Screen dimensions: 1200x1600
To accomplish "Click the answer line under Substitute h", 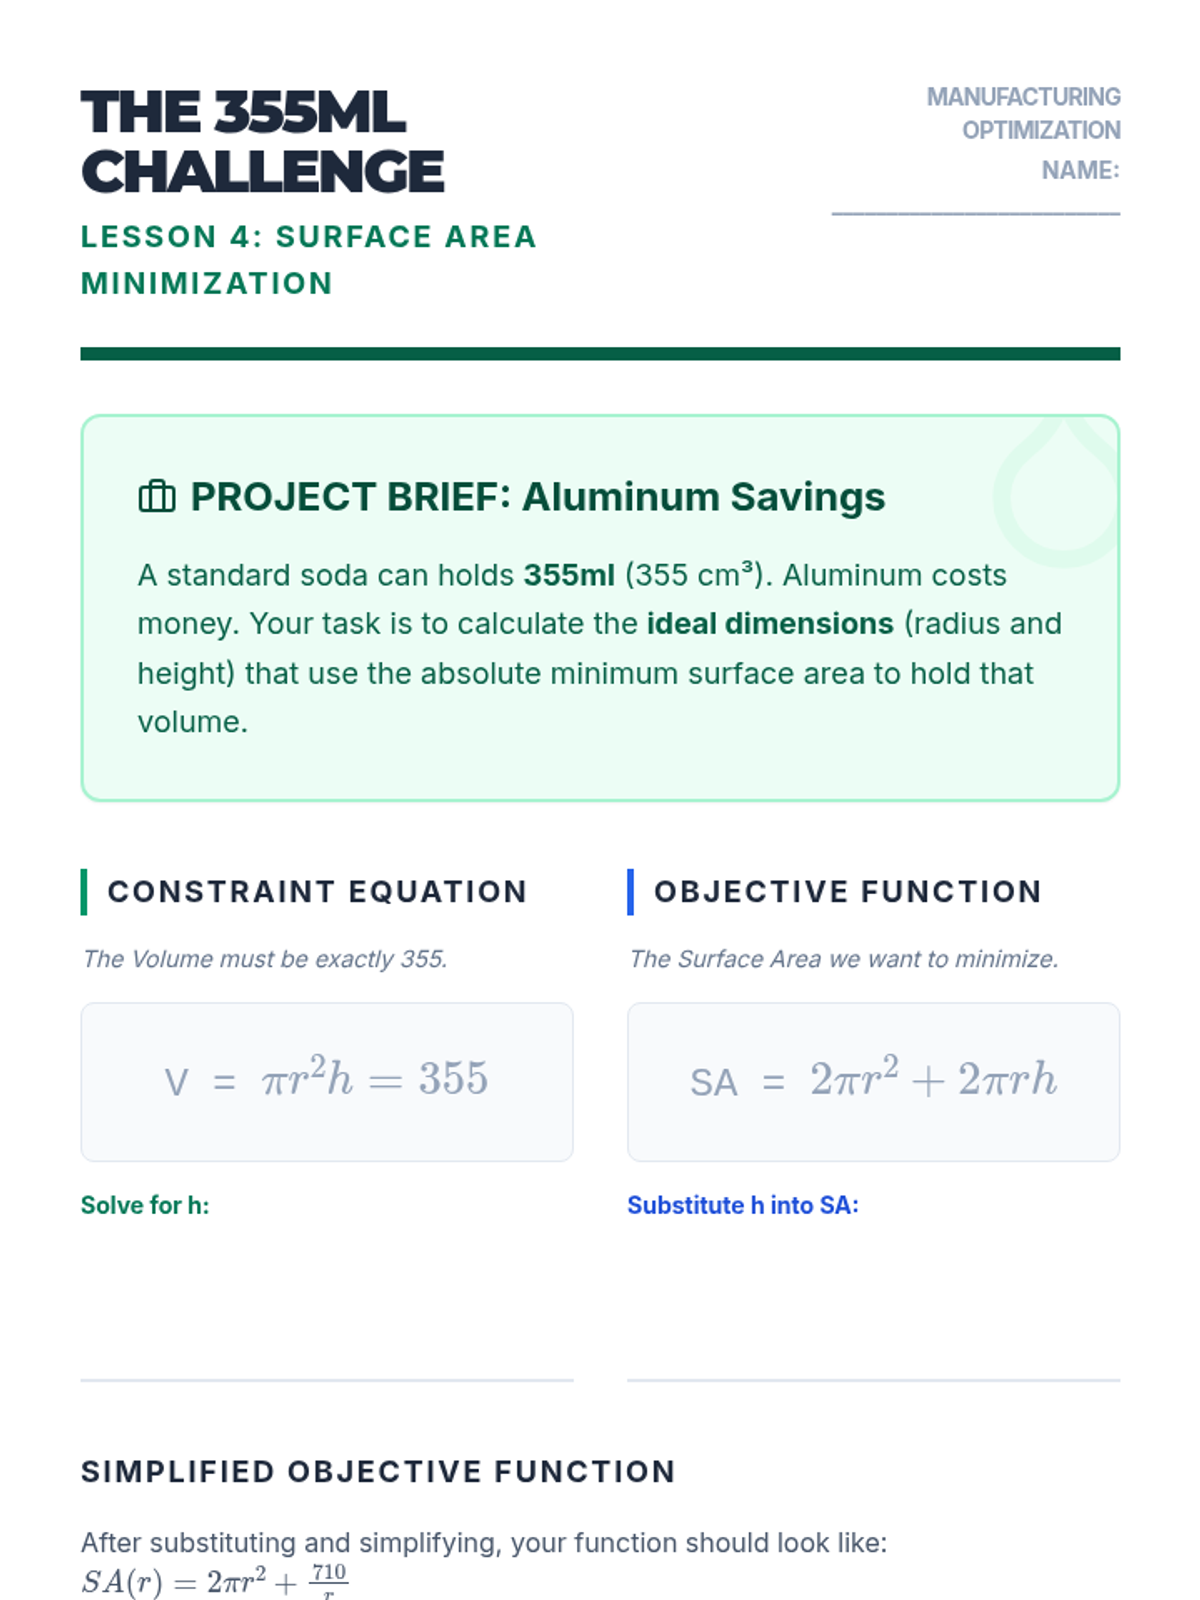I will point(873,1380).
